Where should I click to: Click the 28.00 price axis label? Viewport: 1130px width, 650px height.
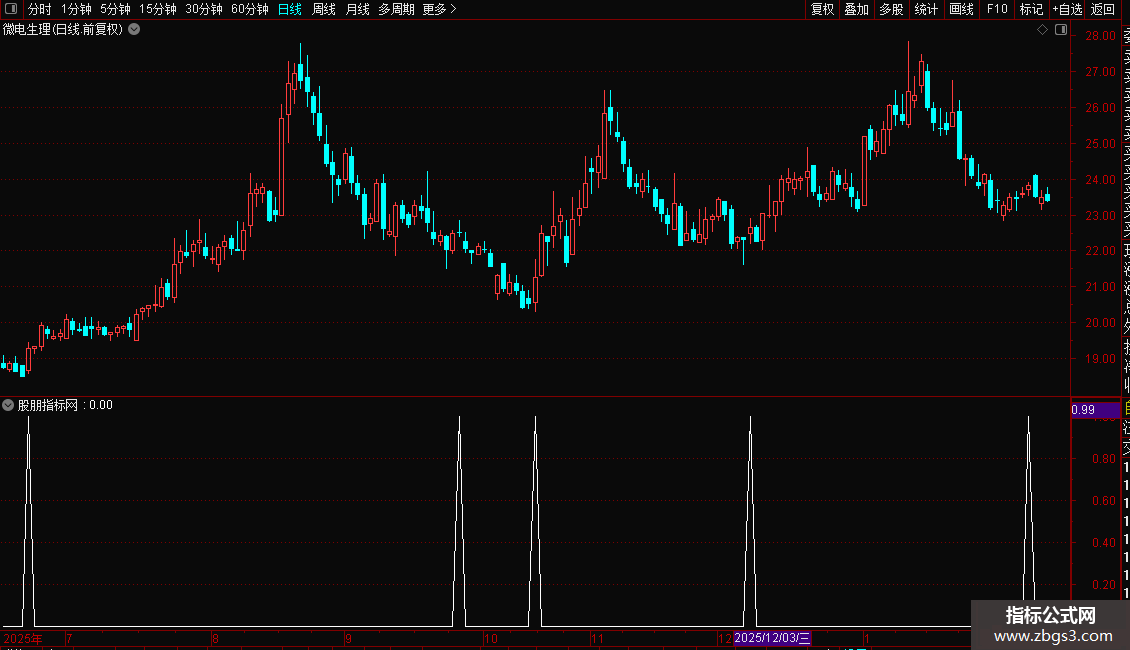pos(1100,36)
